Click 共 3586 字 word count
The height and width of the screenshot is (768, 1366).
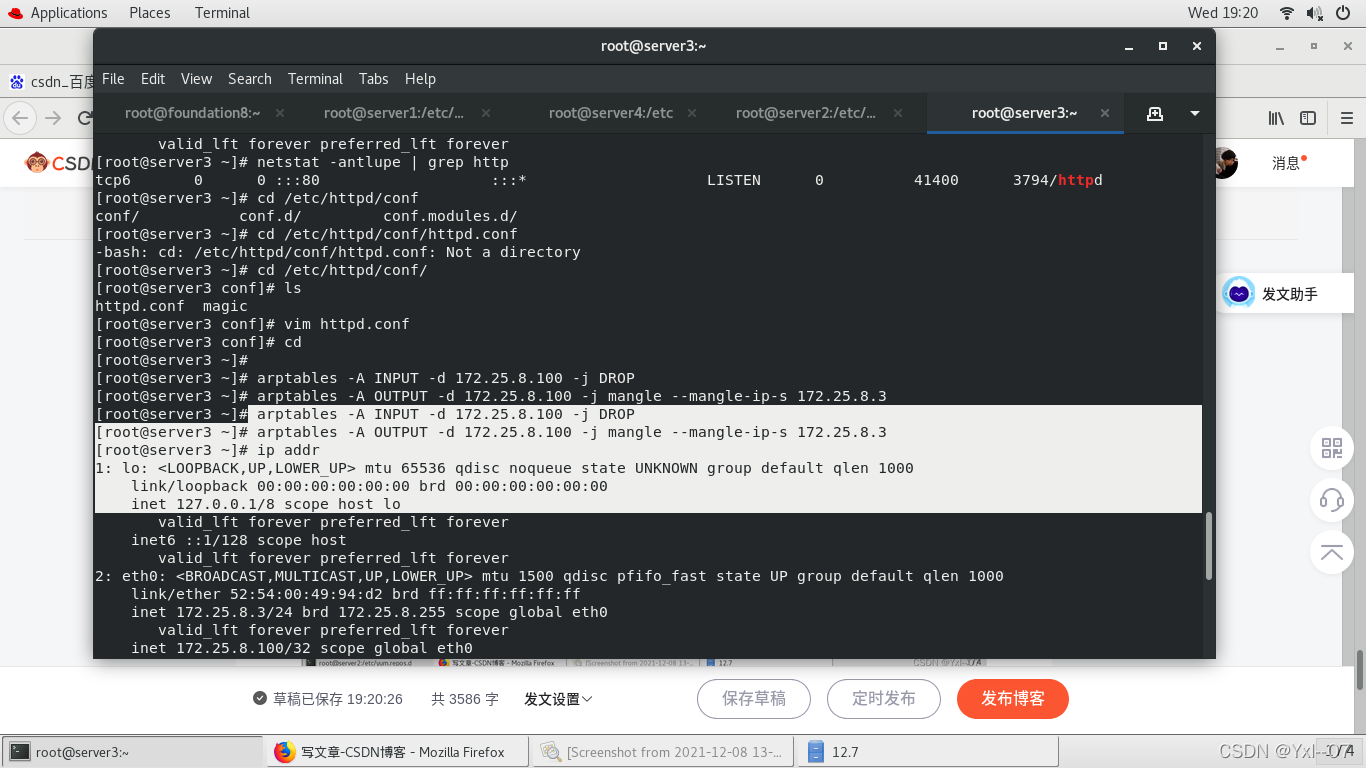click(x=465, y=699)
